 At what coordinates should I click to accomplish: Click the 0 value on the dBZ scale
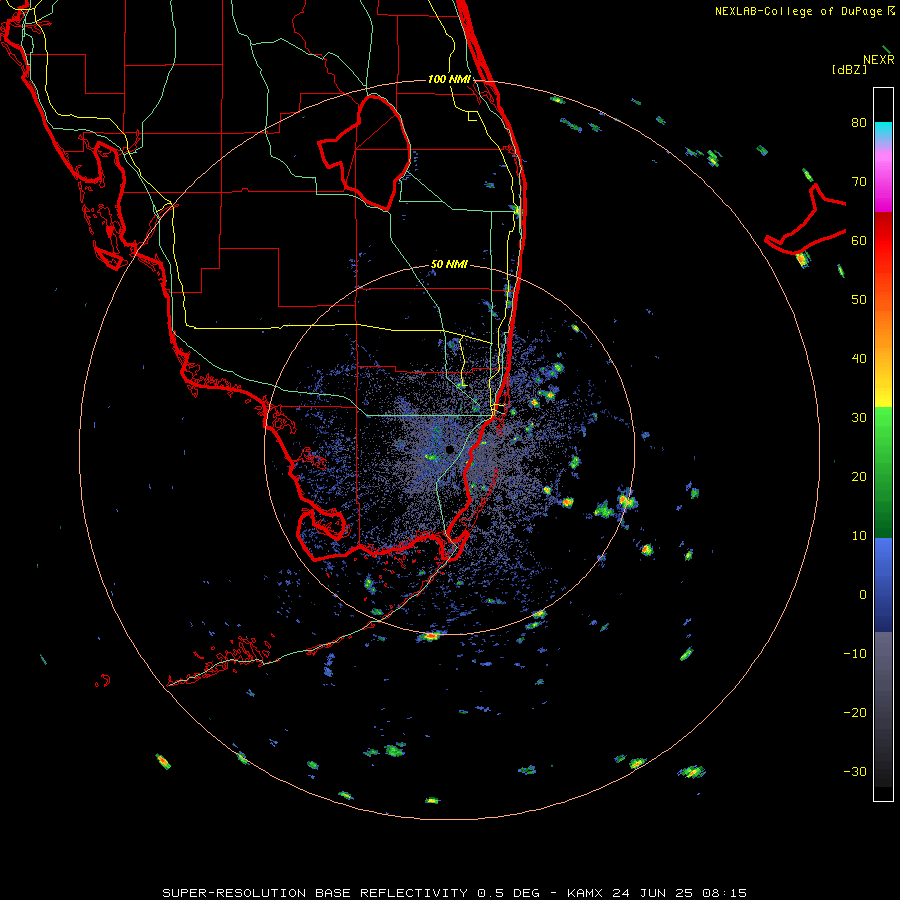coord(863,595)
